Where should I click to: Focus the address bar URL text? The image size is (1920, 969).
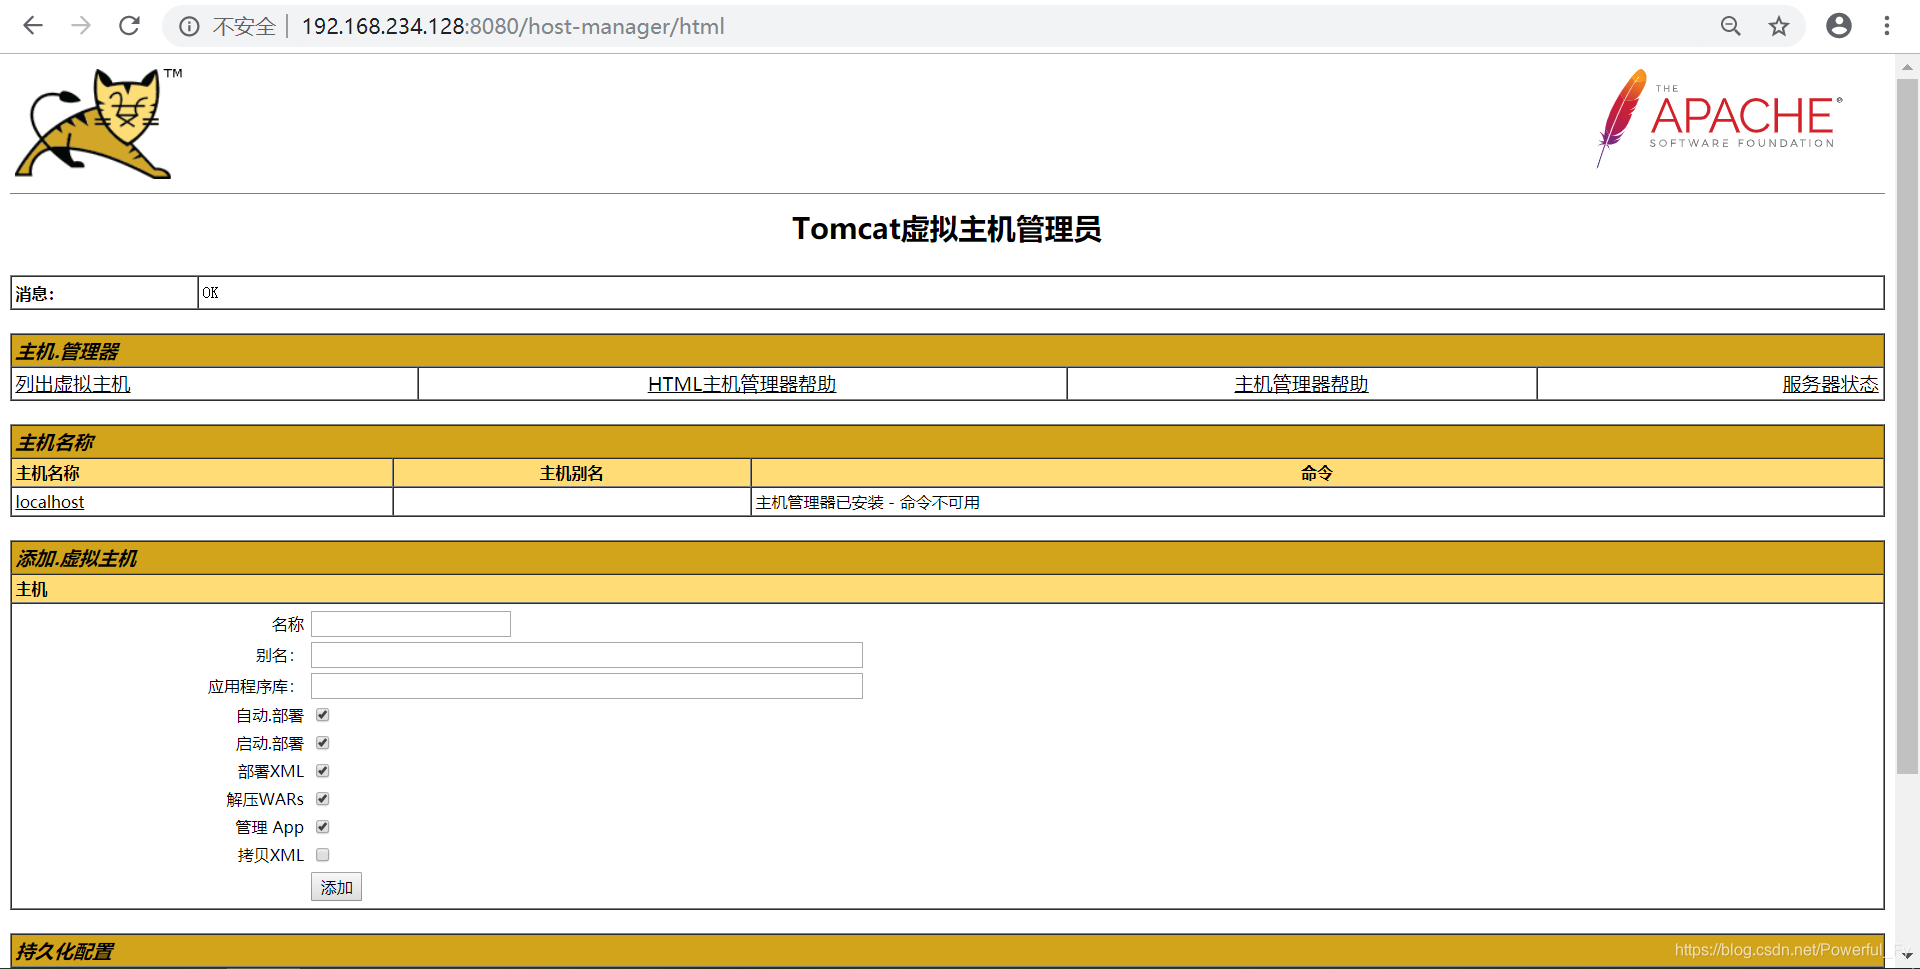click(513, 27)
